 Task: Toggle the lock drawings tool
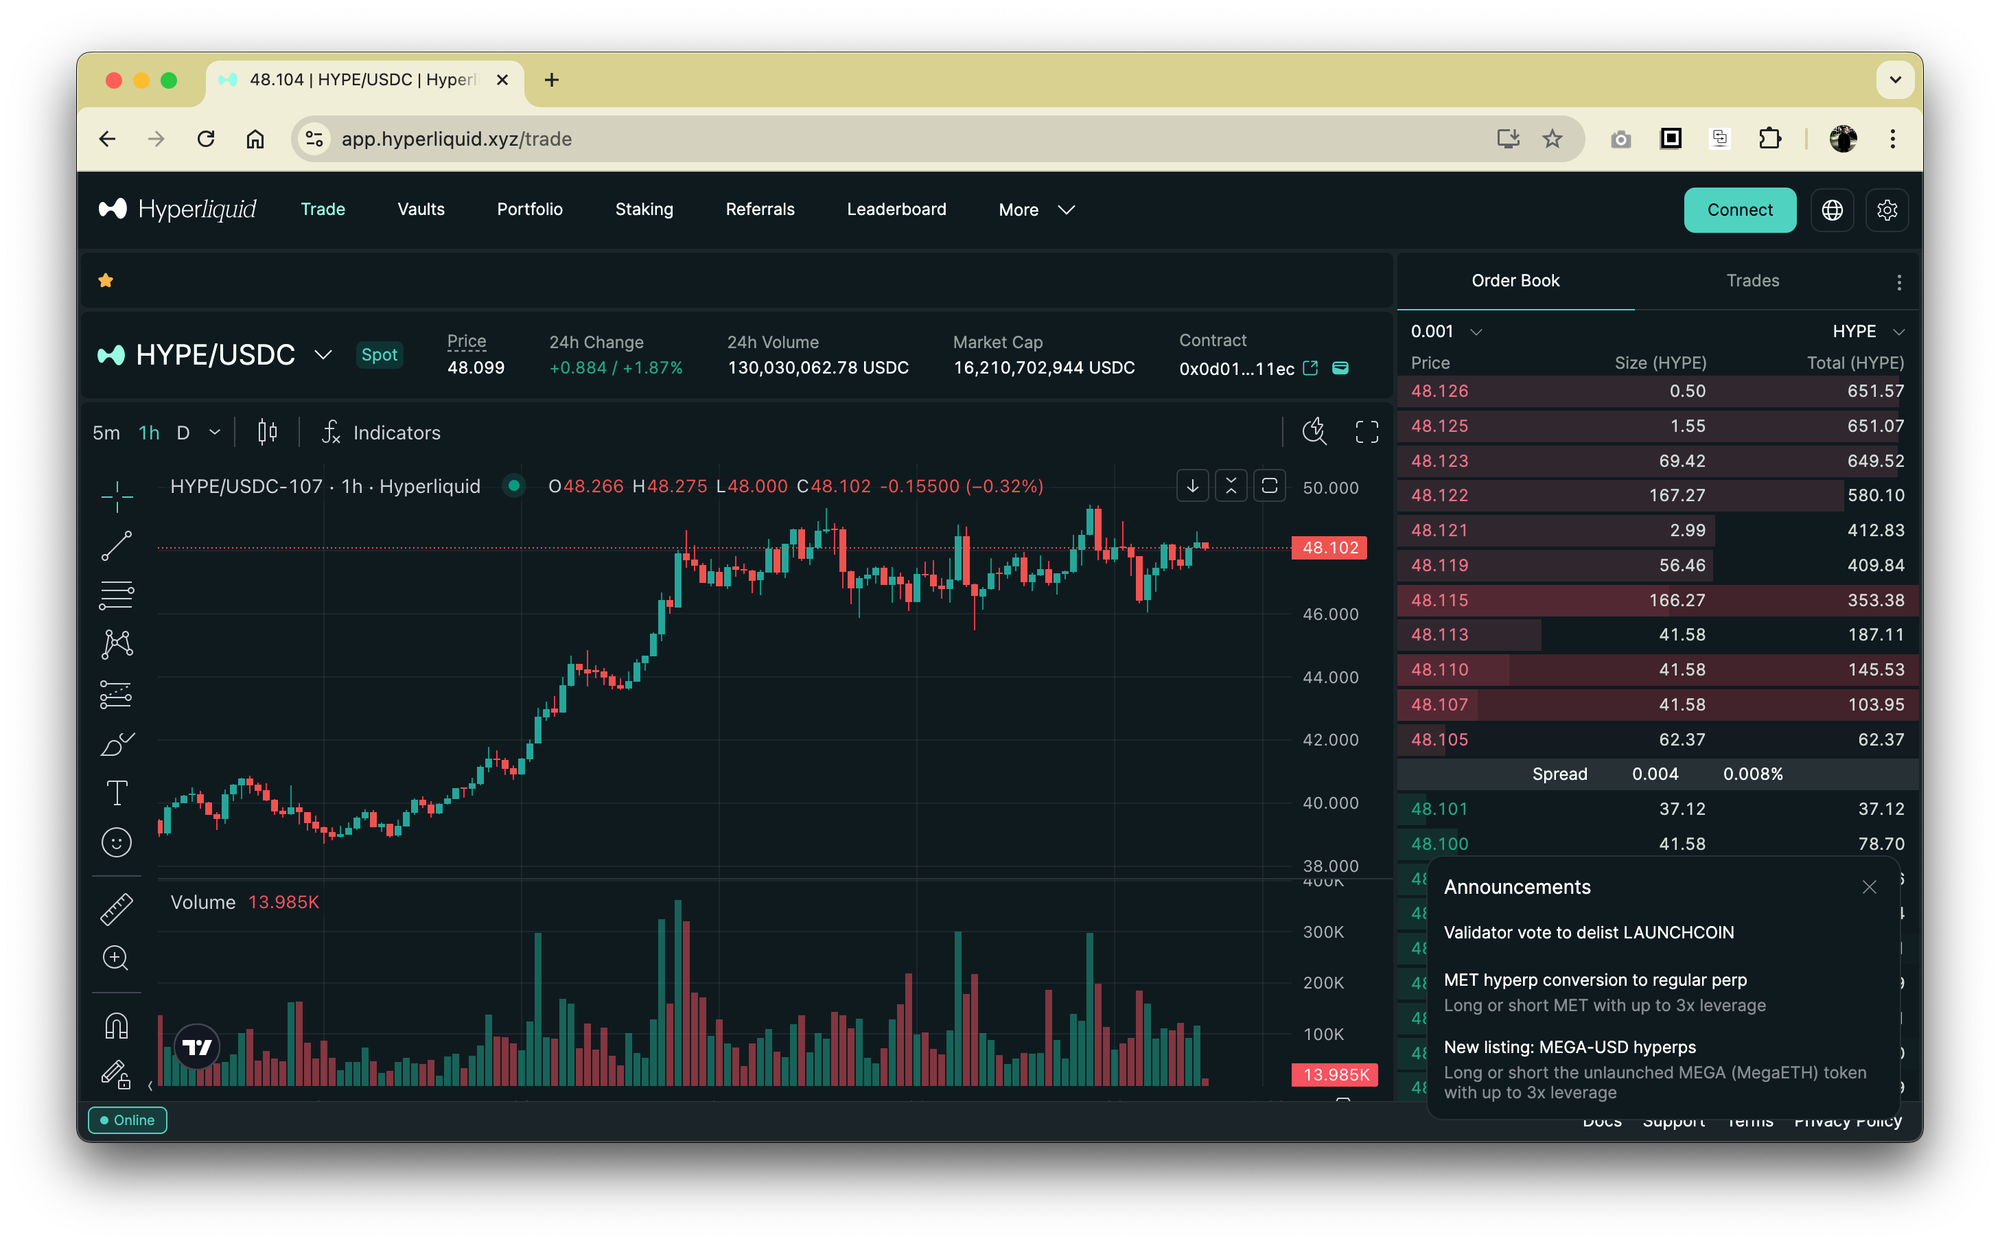116,1075
